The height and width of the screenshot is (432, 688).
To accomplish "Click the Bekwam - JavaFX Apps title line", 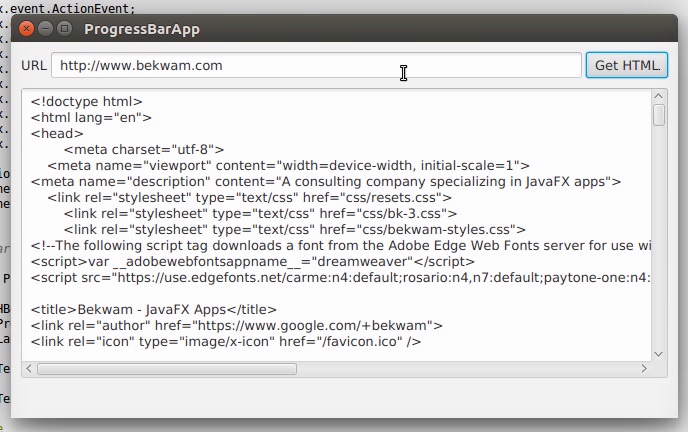I will pyautogui.click(x=153, y=309).
